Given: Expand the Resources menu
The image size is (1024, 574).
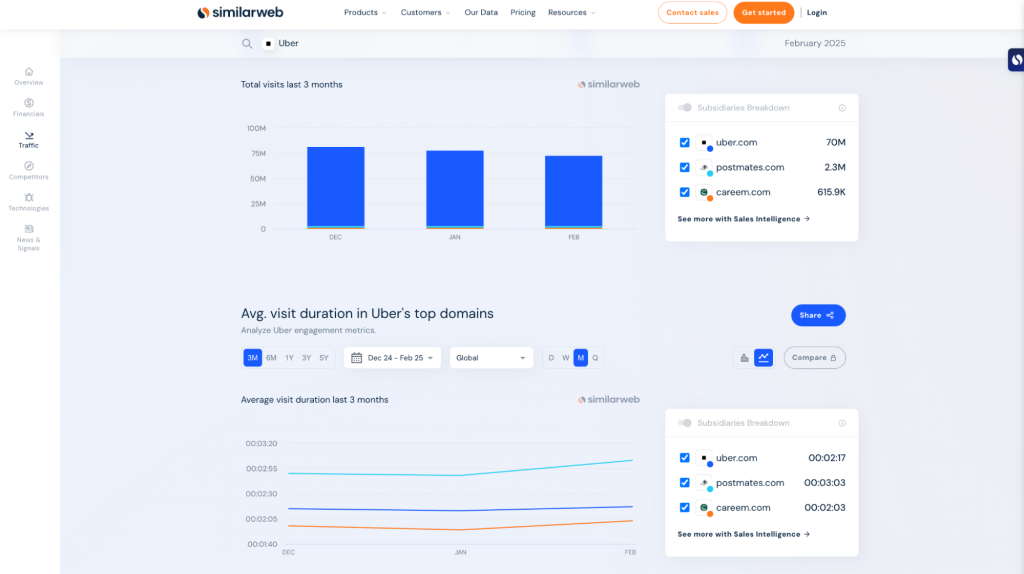Looking at the screenshot, I should 571,12.
